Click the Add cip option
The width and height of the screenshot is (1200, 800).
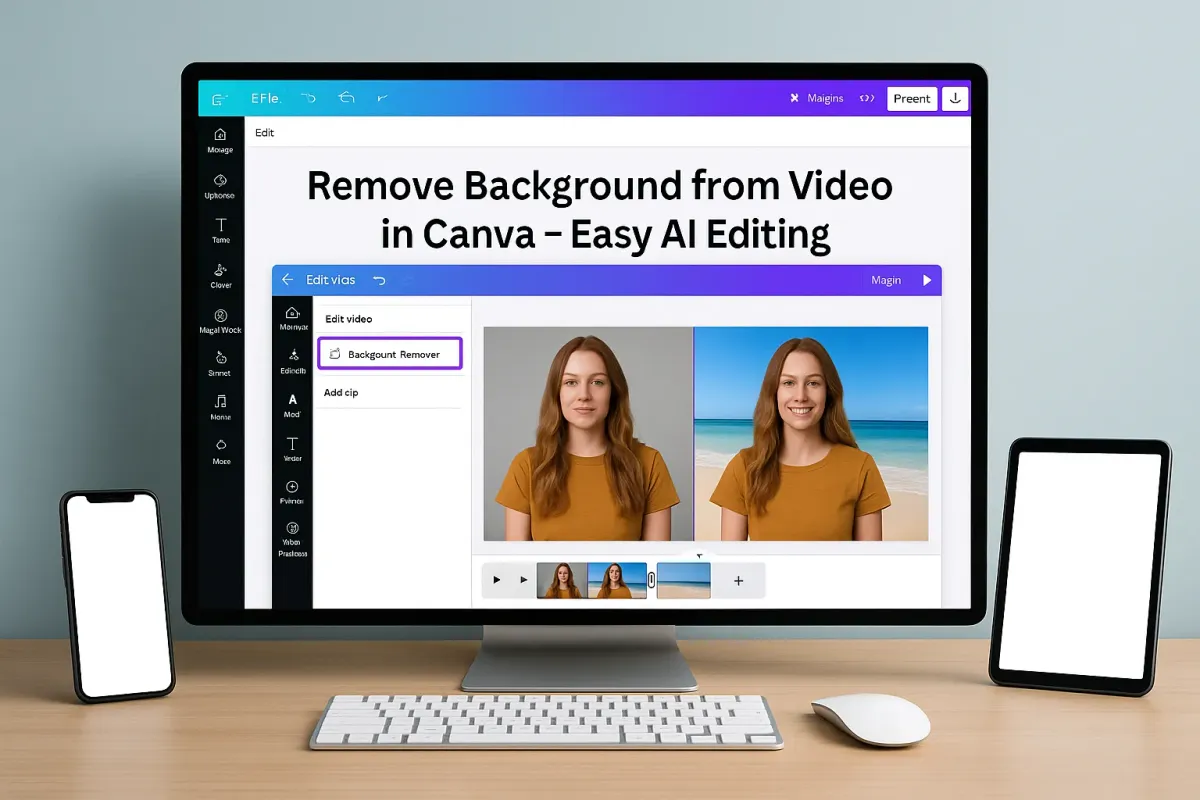click(341, 393)
